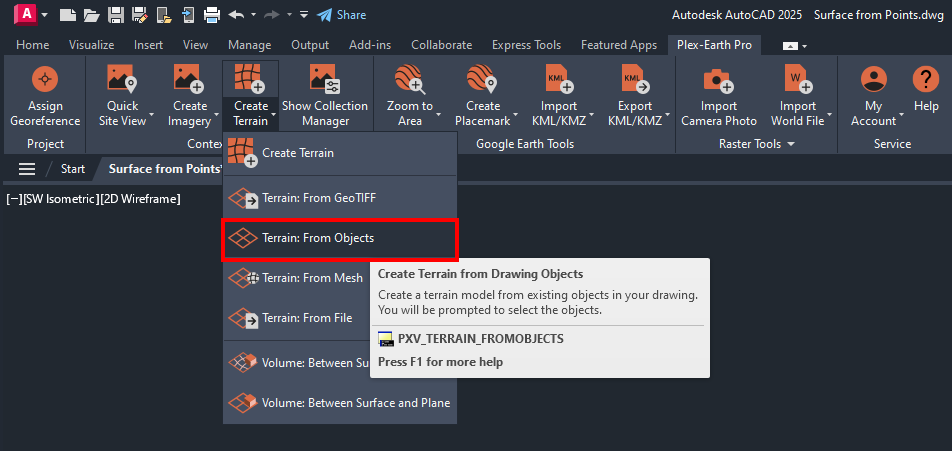The height and width of the screenshot is (451, 952).
Task: Open the Customize Quick Access Toolbar dropdown
Action: (x=304, y=14)
